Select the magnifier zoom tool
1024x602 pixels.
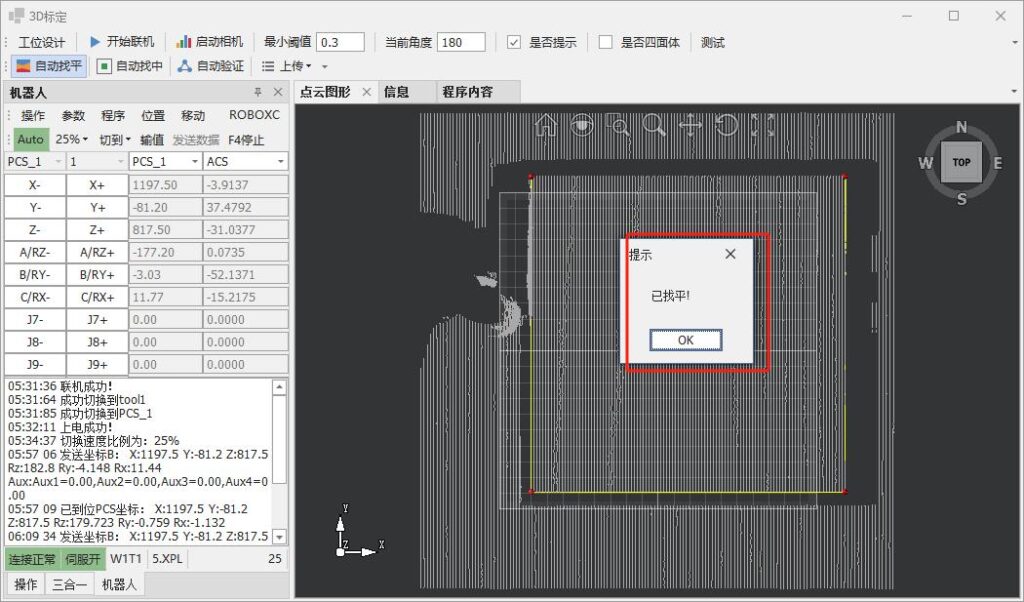point(655,125)
